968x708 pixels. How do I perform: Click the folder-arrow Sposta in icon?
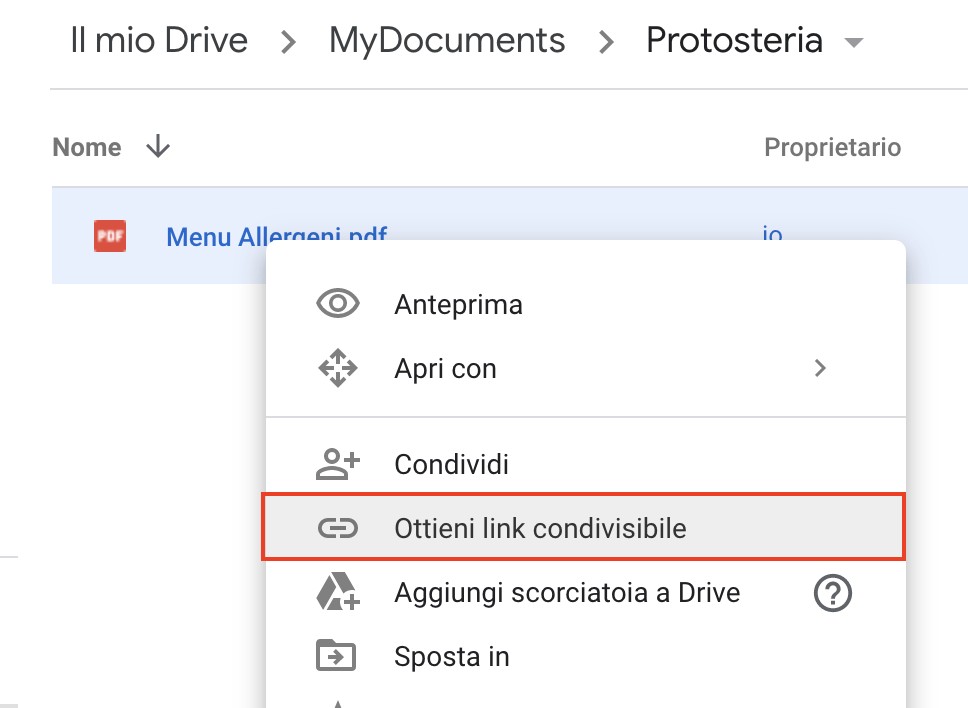(336, 655)
